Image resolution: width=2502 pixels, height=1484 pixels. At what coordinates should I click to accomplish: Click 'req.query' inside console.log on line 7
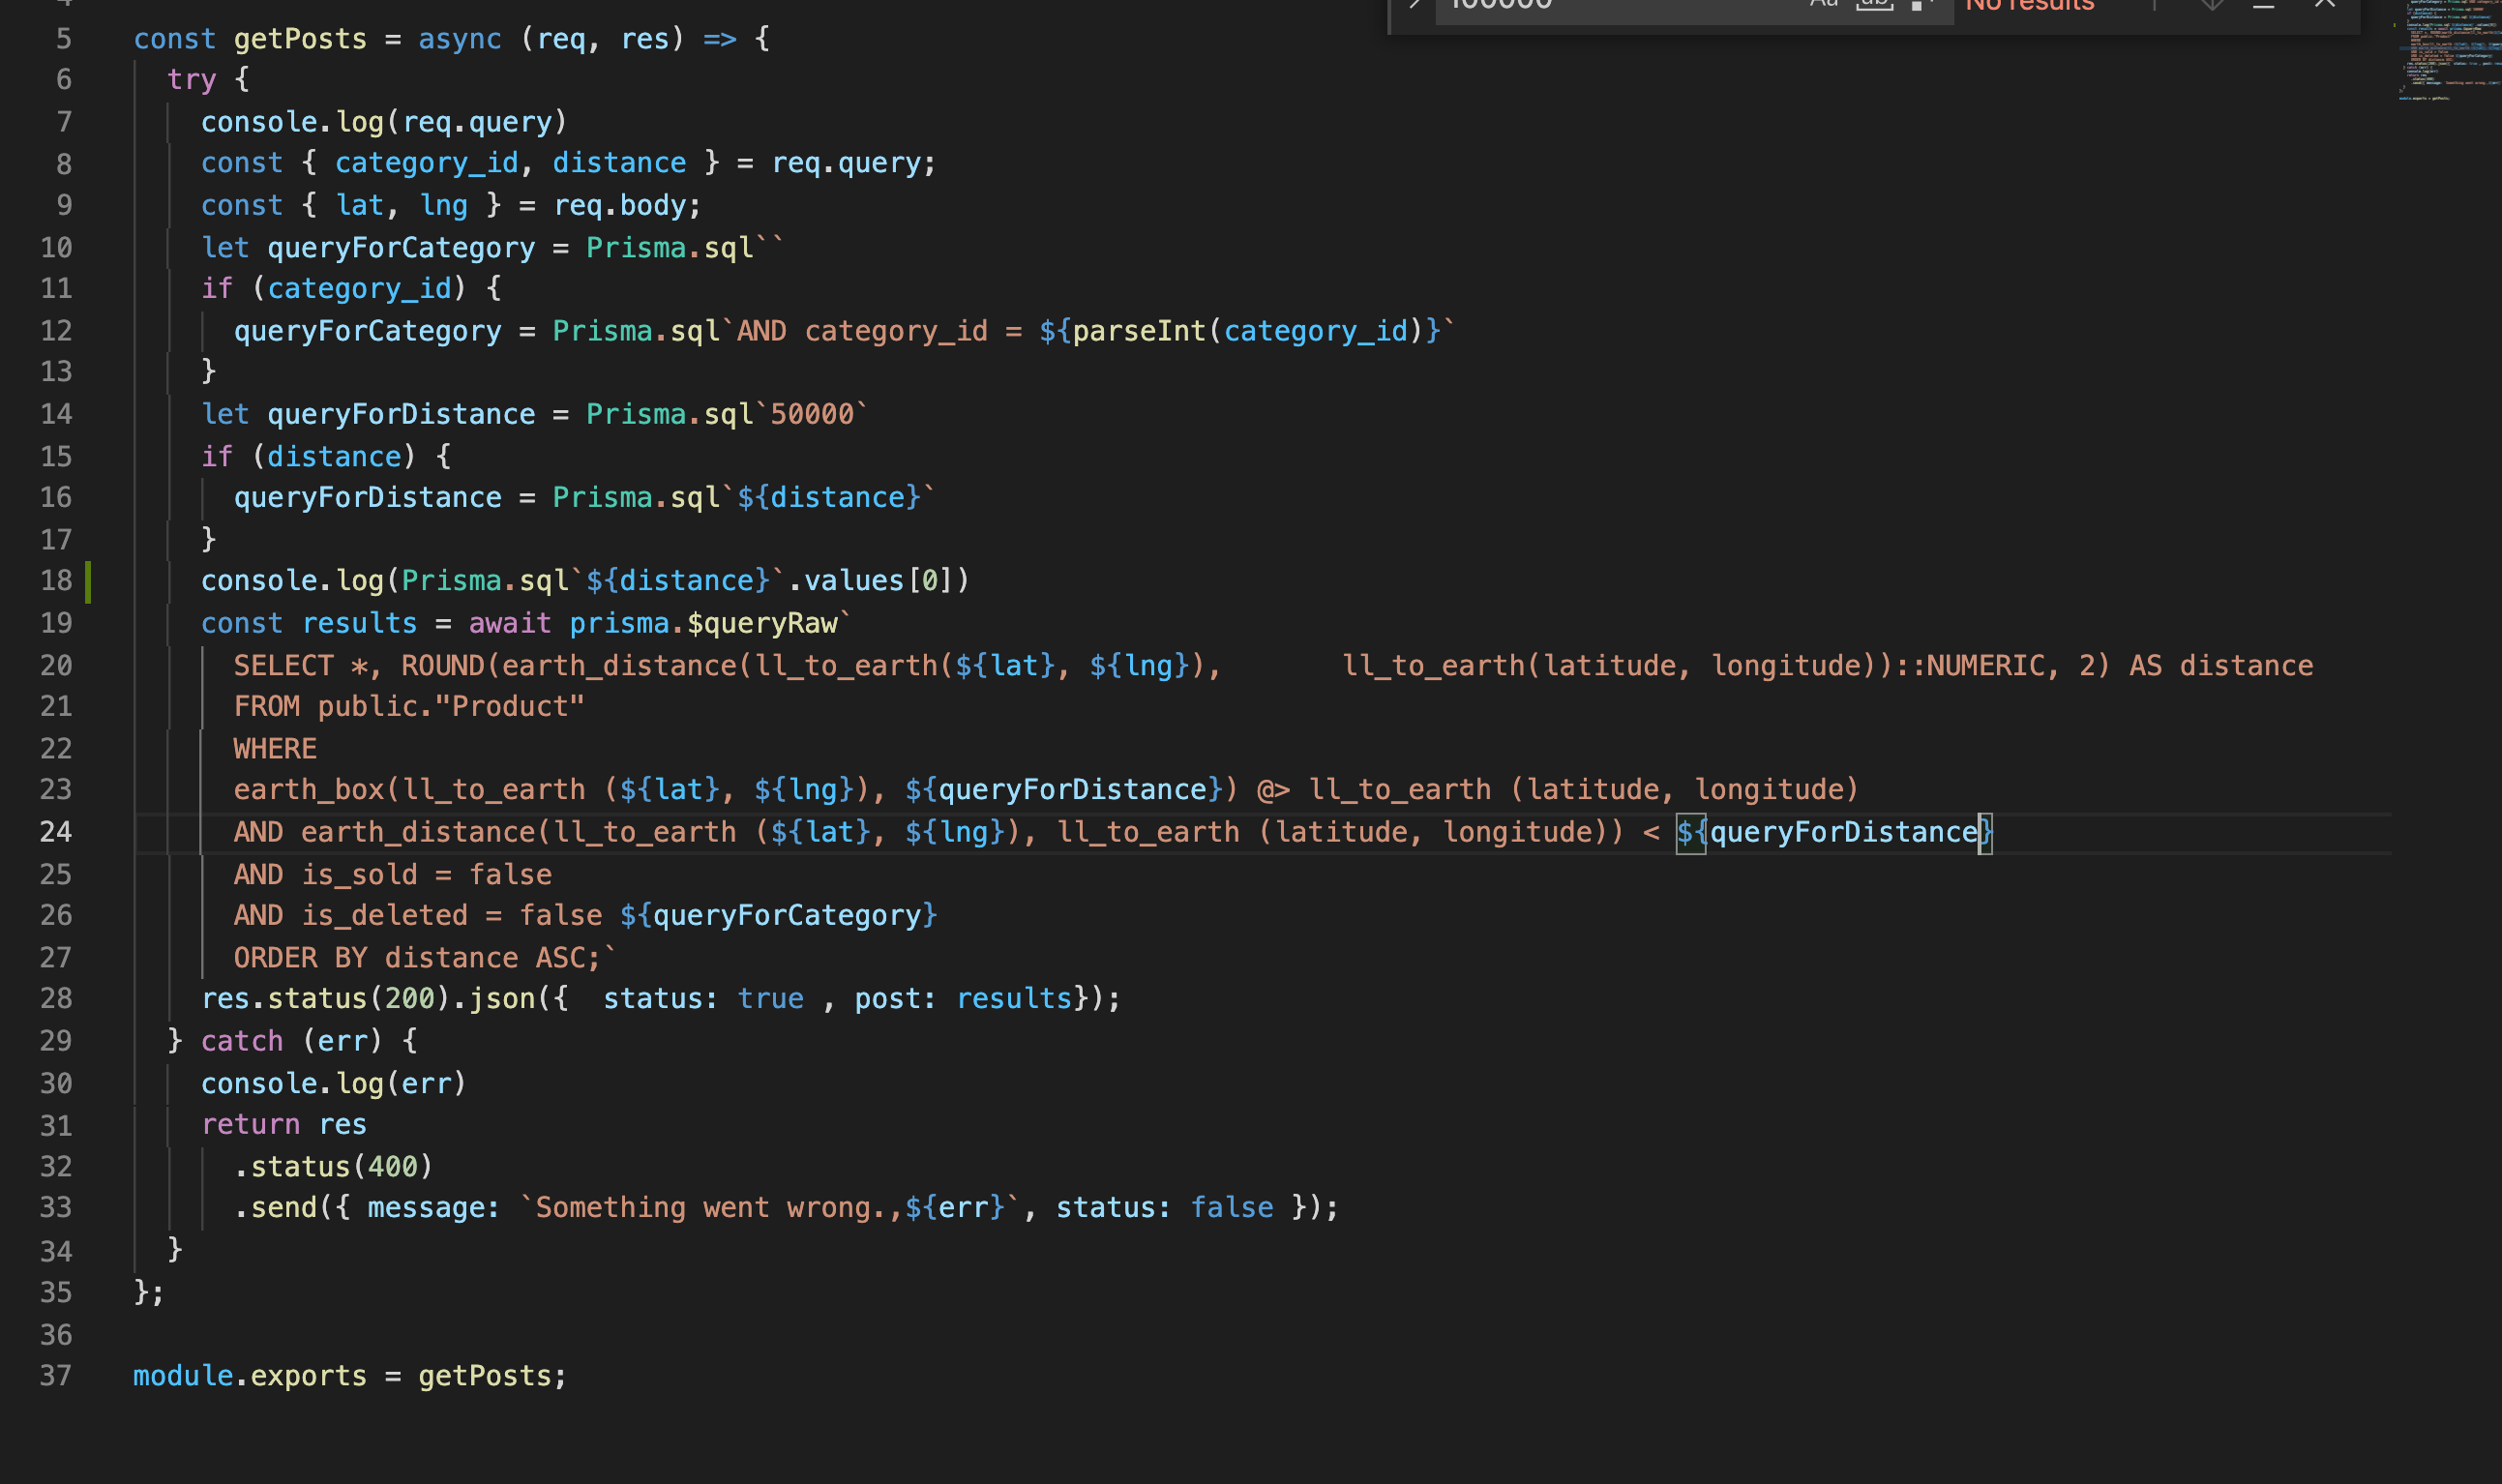[477, 122]
